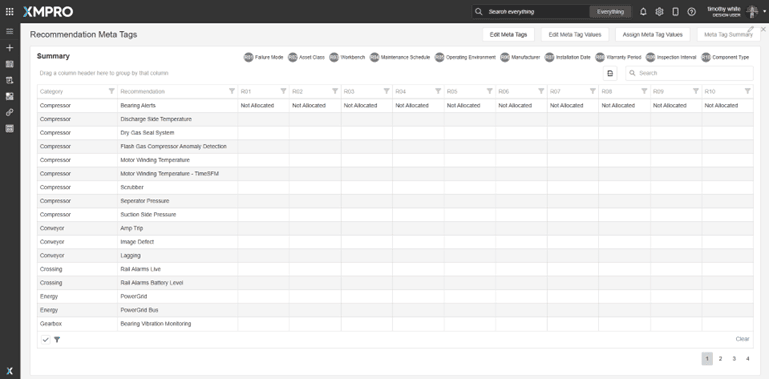
Task: Open the notifications bell
Action: pos(643,12)
